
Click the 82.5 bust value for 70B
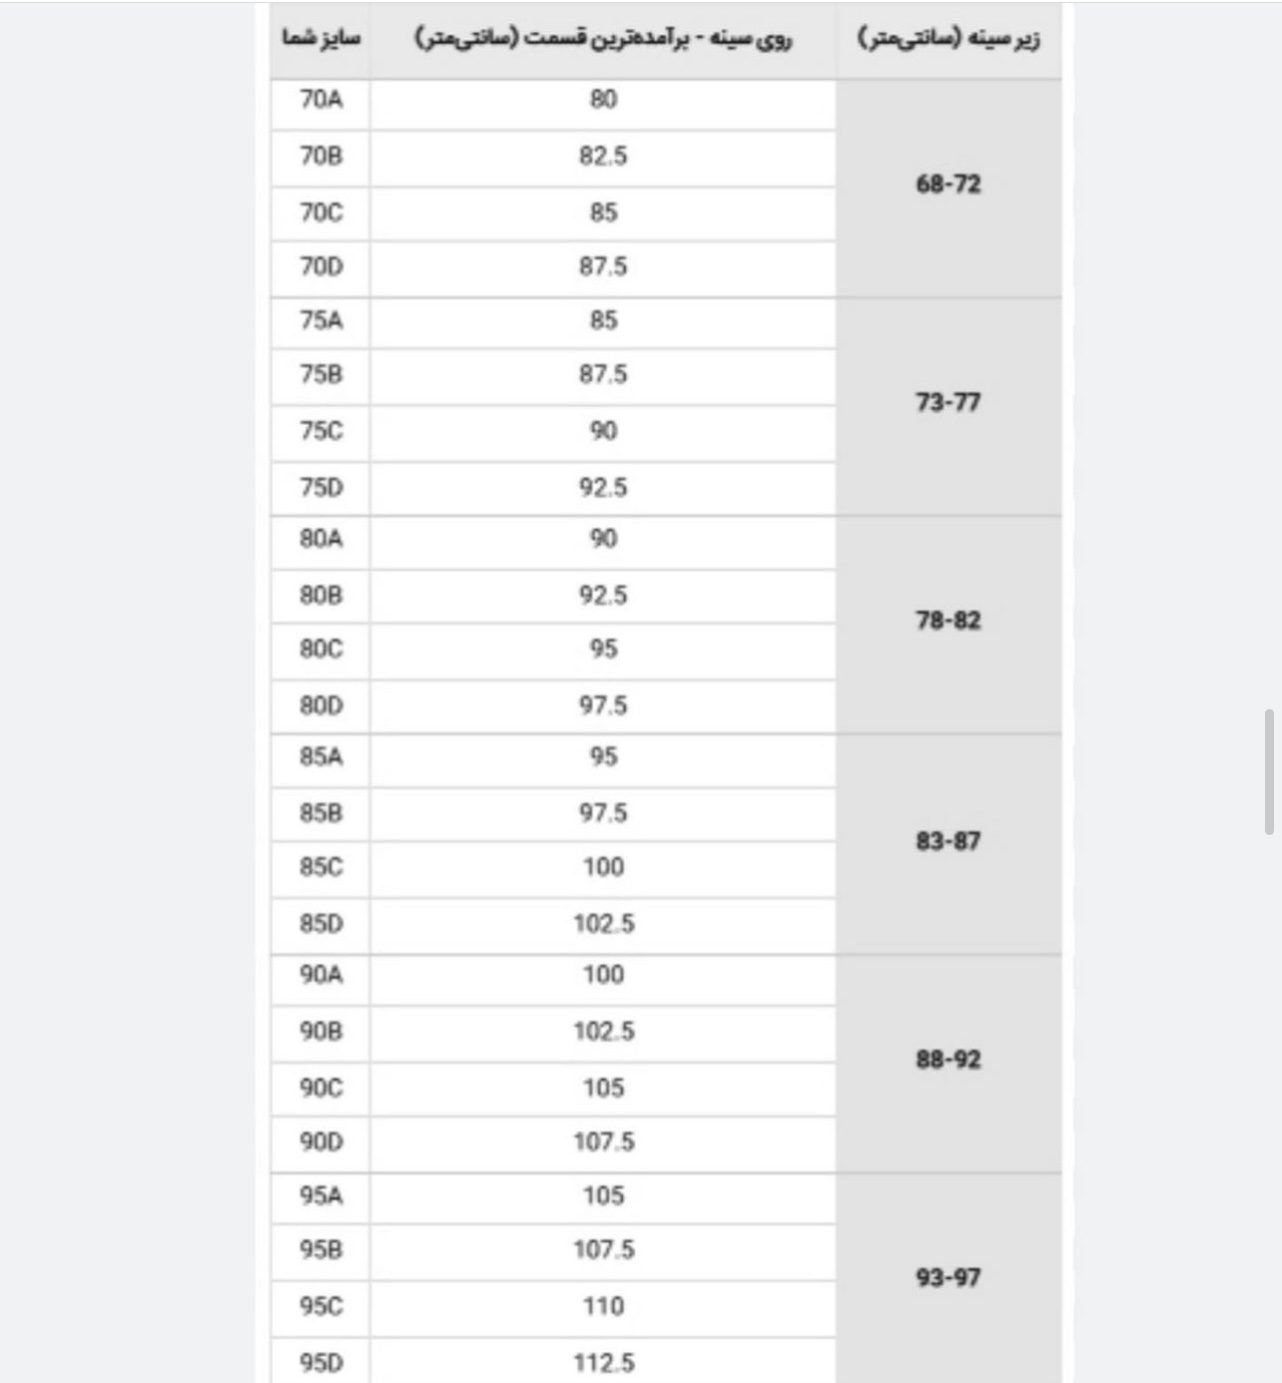tap(603, 157)
